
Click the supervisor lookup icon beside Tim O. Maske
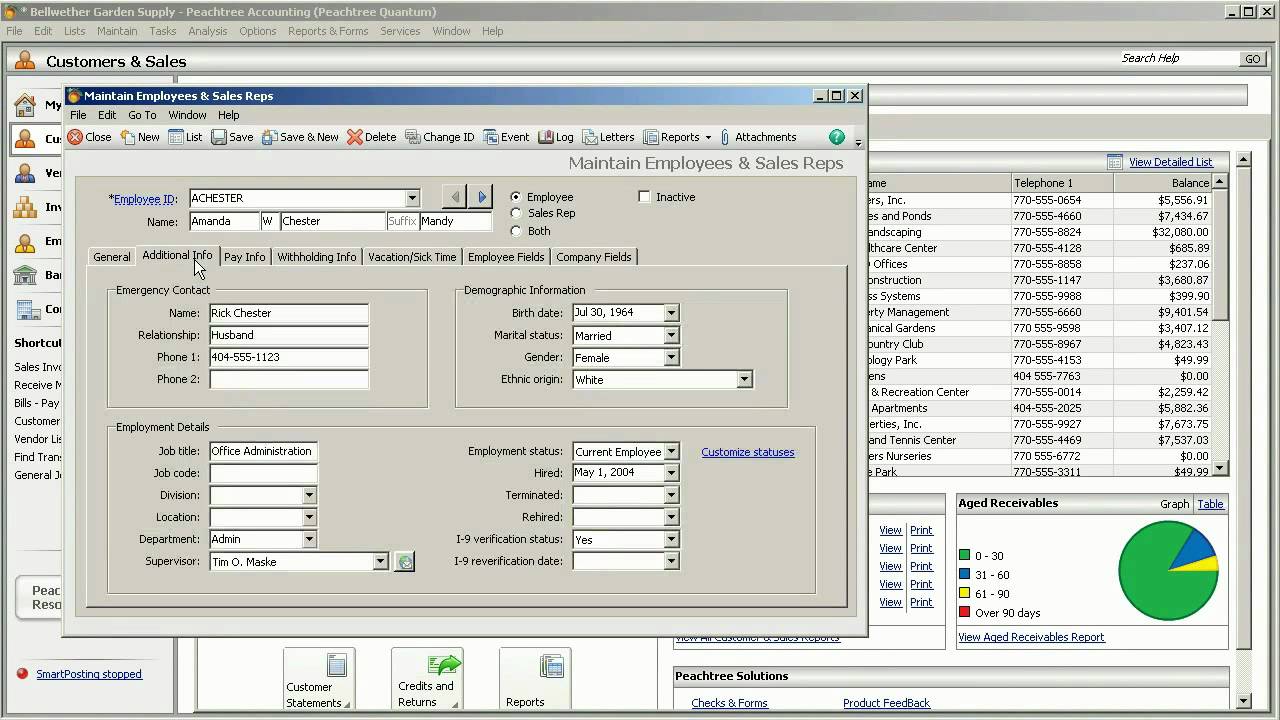pos(404,562)
